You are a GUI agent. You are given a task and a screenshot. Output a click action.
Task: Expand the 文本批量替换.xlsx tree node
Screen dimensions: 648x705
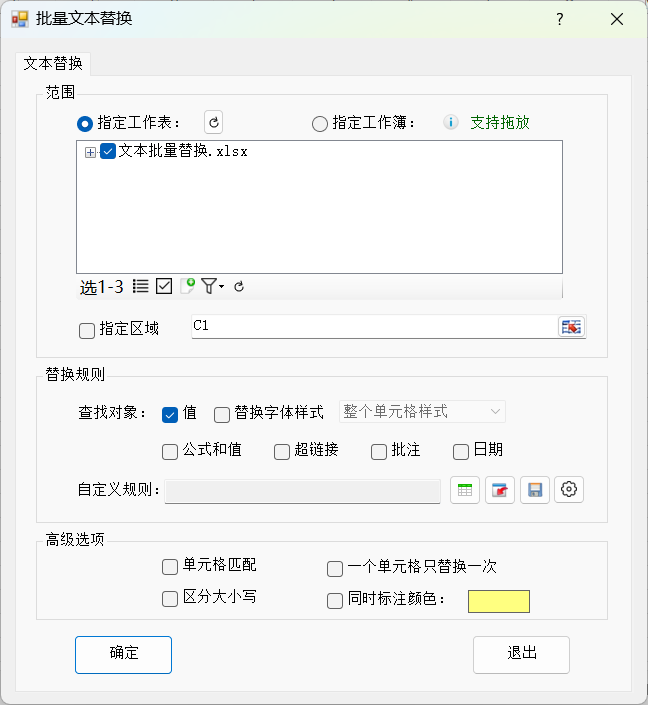coord(90,152)
